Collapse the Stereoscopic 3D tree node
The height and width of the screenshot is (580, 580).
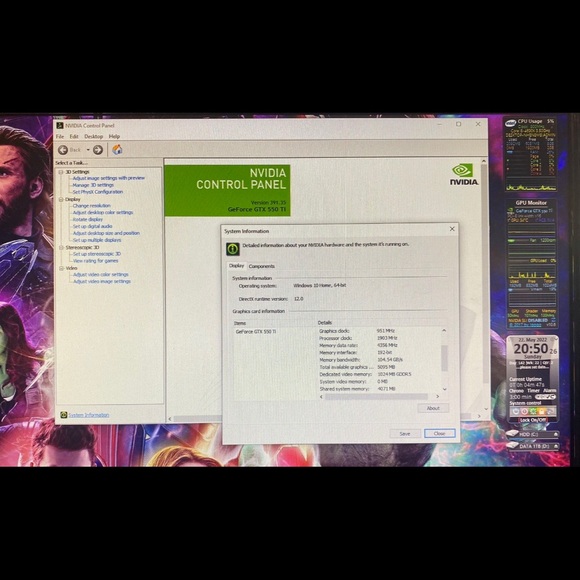click(x=61, y=247)
